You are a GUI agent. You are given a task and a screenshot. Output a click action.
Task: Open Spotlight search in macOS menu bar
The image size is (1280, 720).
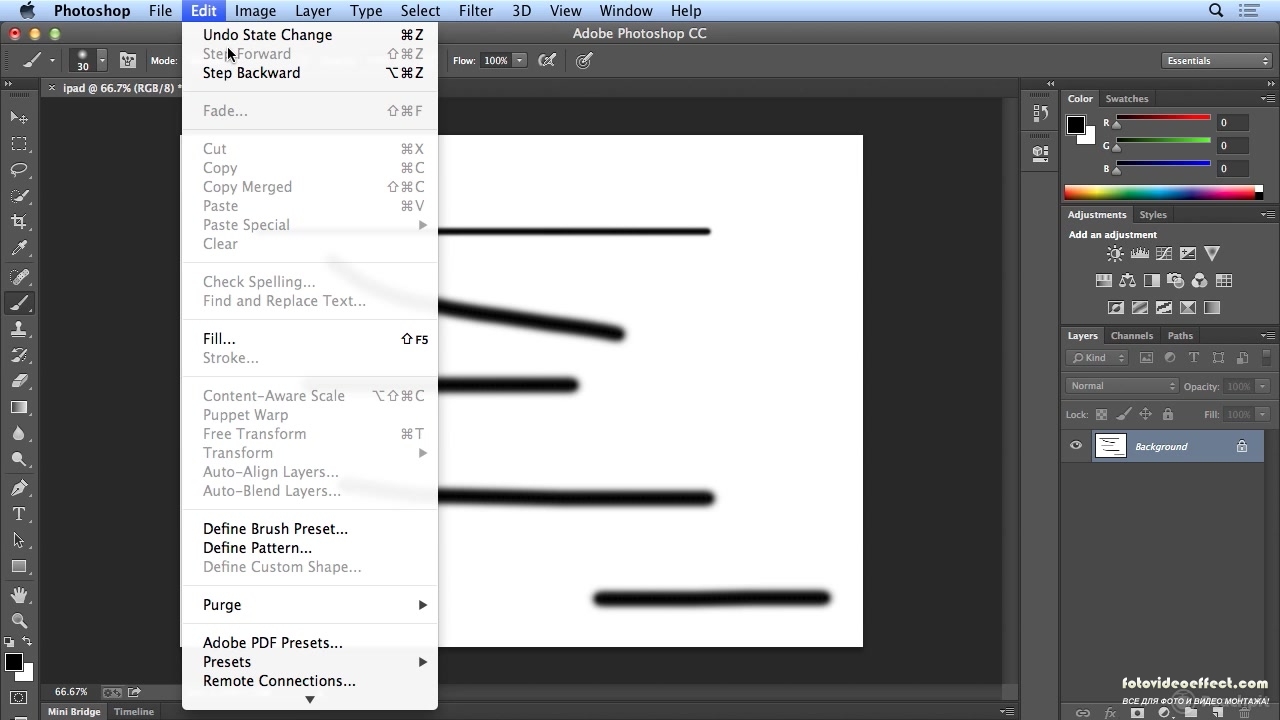pos(1216,11)
